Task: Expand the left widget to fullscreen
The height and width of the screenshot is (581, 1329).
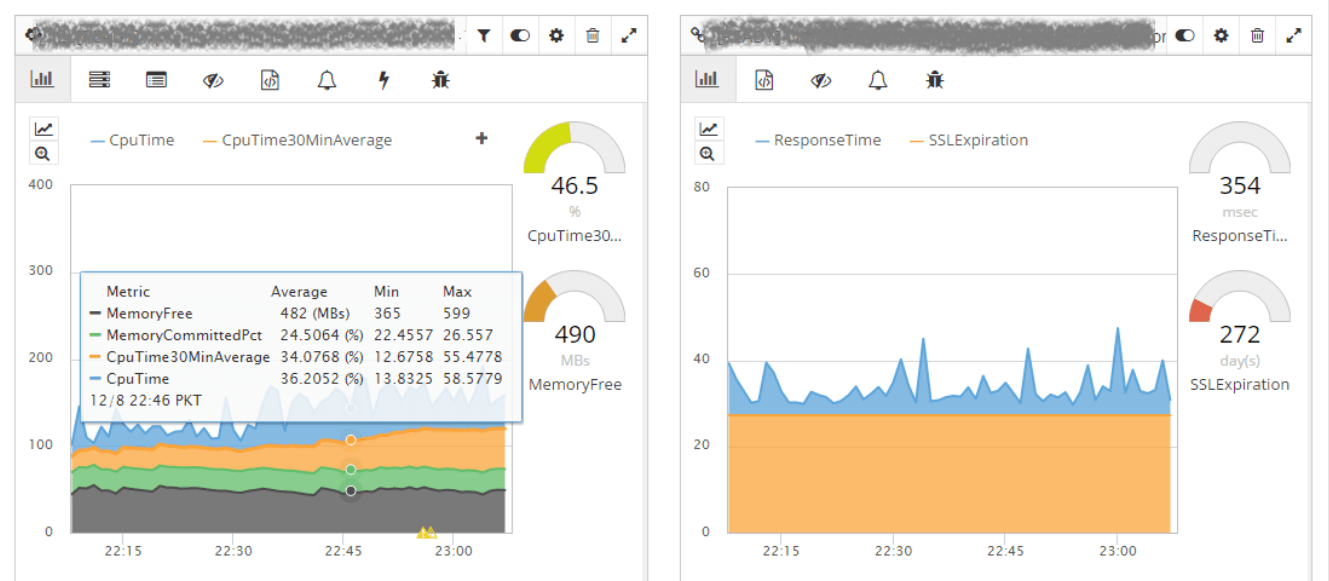Action: point(629,36)
